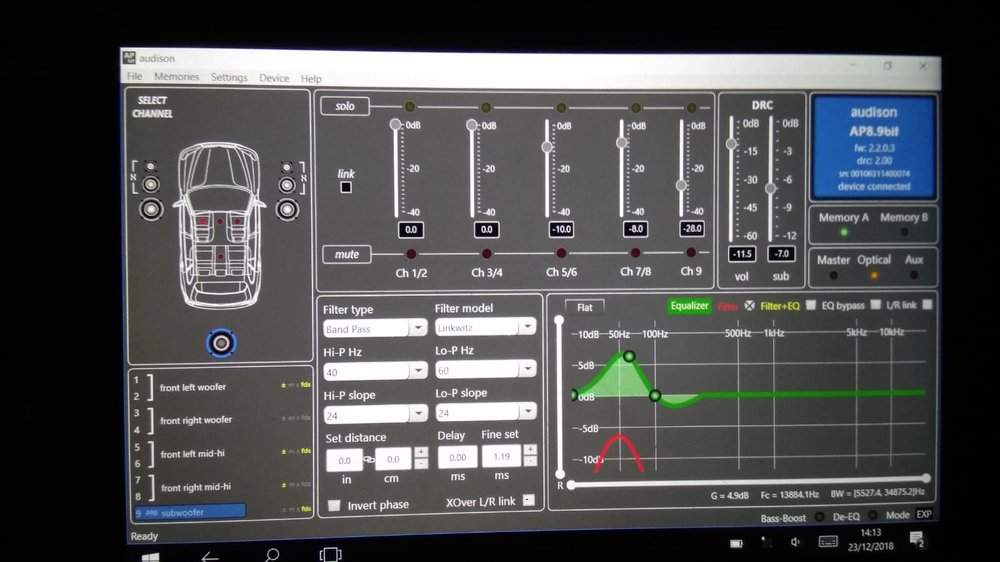This screenshot has height=562, width=1000.
Task: Solo channel Ch 1/2 indicator
Action: pyautogui.click(x=410, y=107)
